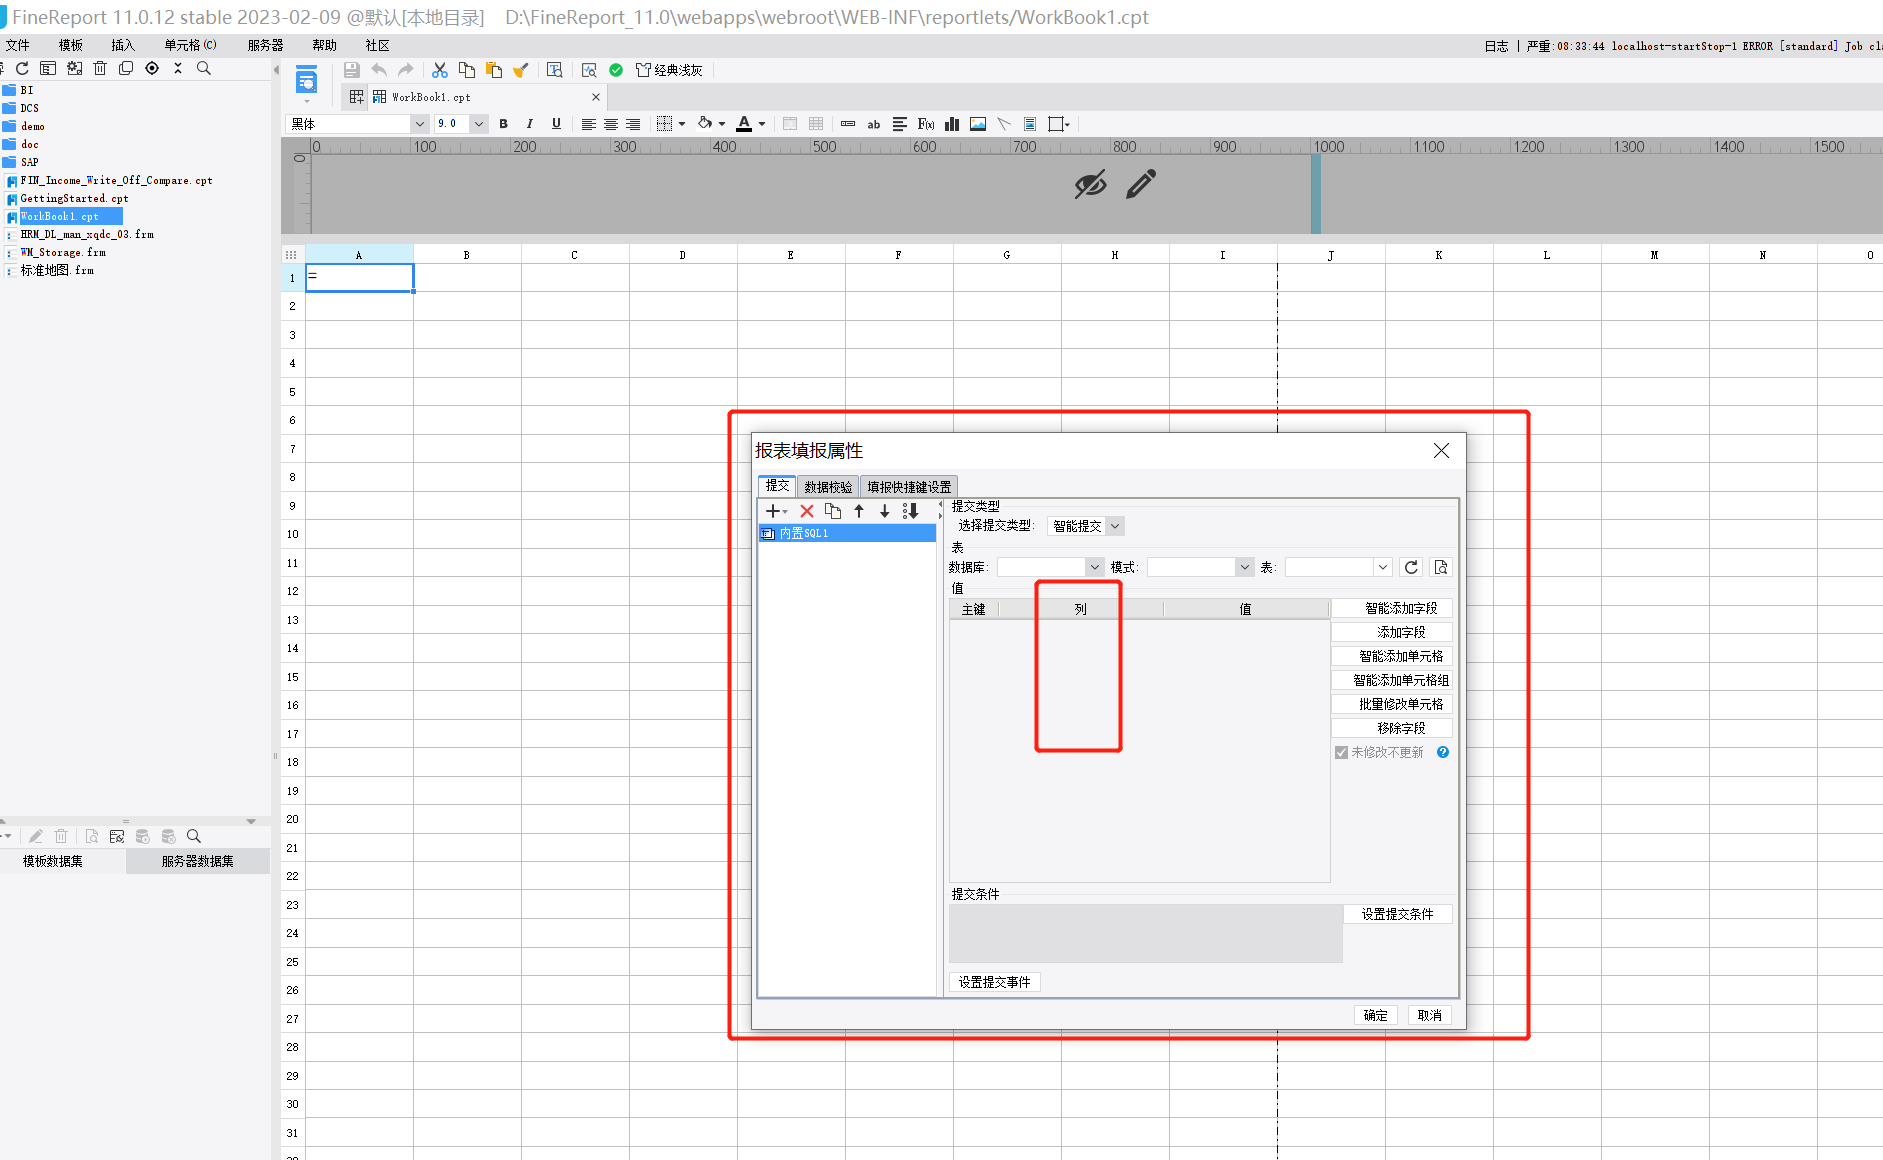Click the collapse-all icon in file panel
The image size is (1883, 1160).
[178, 68]
